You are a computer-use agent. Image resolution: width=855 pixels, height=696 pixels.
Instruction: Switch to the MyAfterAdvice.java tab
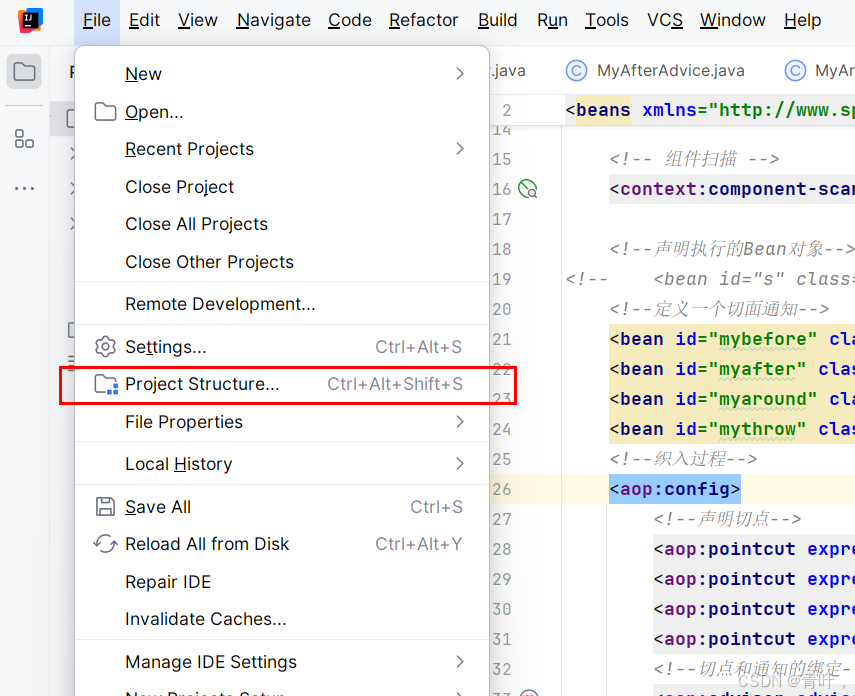[x=656, y=70]
